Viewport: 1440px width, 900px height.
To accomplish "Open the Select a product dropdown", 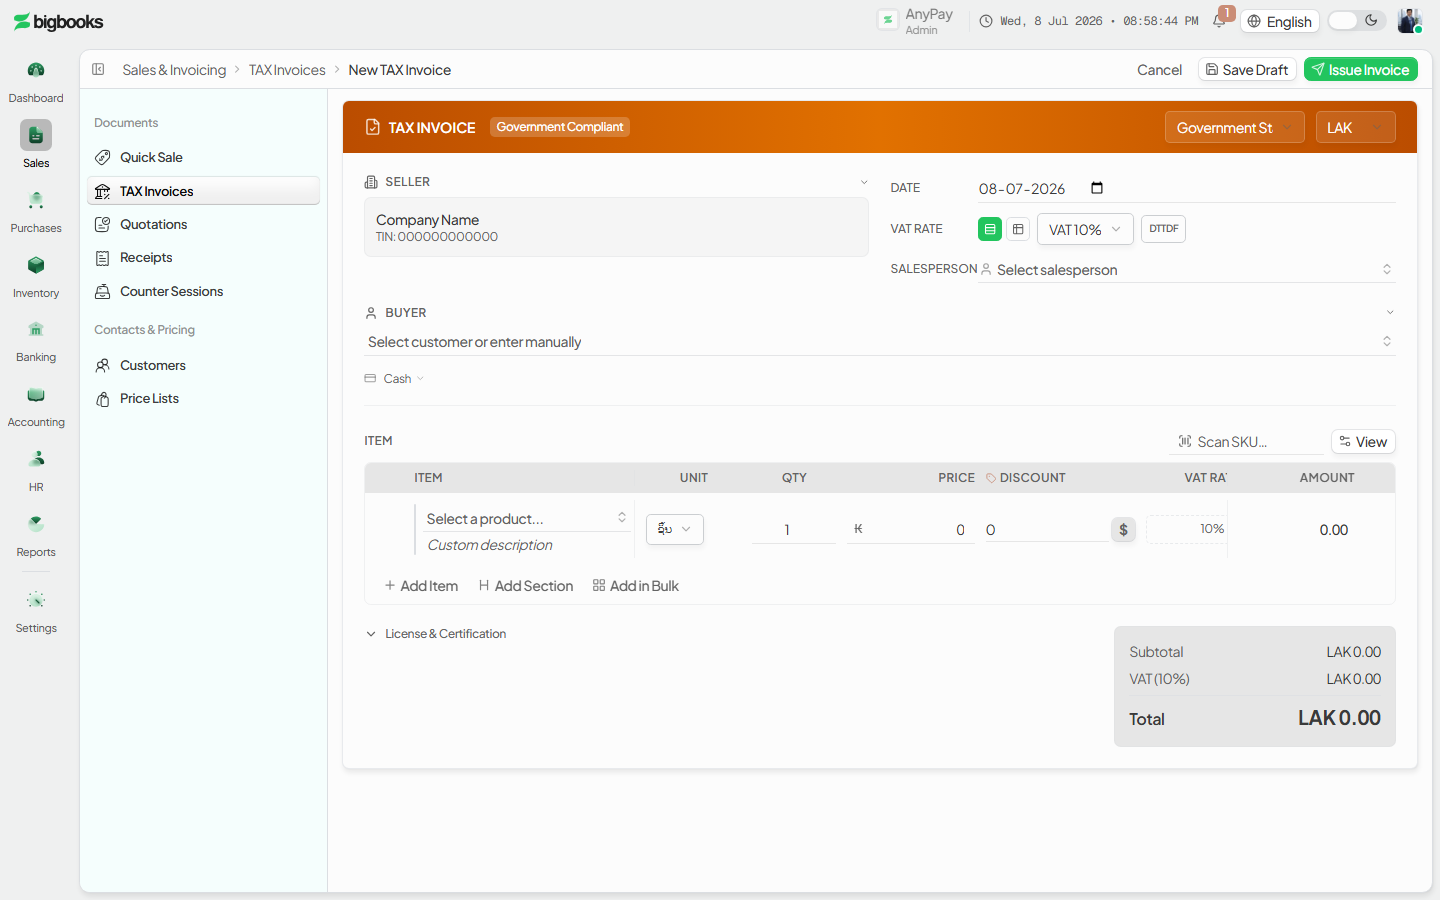I will pos(526,518).
